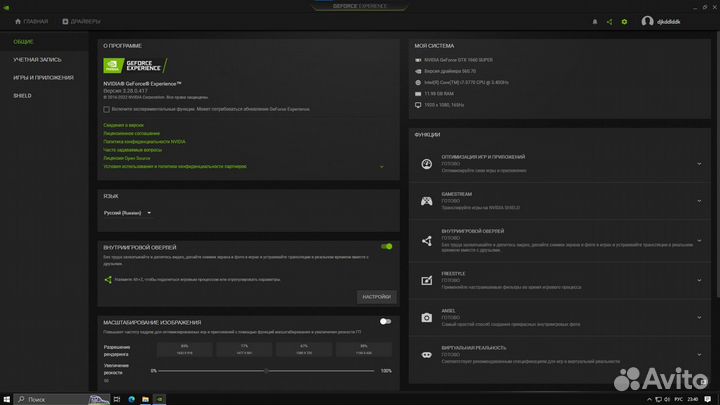Viewport: 720px width, 405px height.
Task: Expand the Freestyle feature row
Action: (x=699, y=279)
